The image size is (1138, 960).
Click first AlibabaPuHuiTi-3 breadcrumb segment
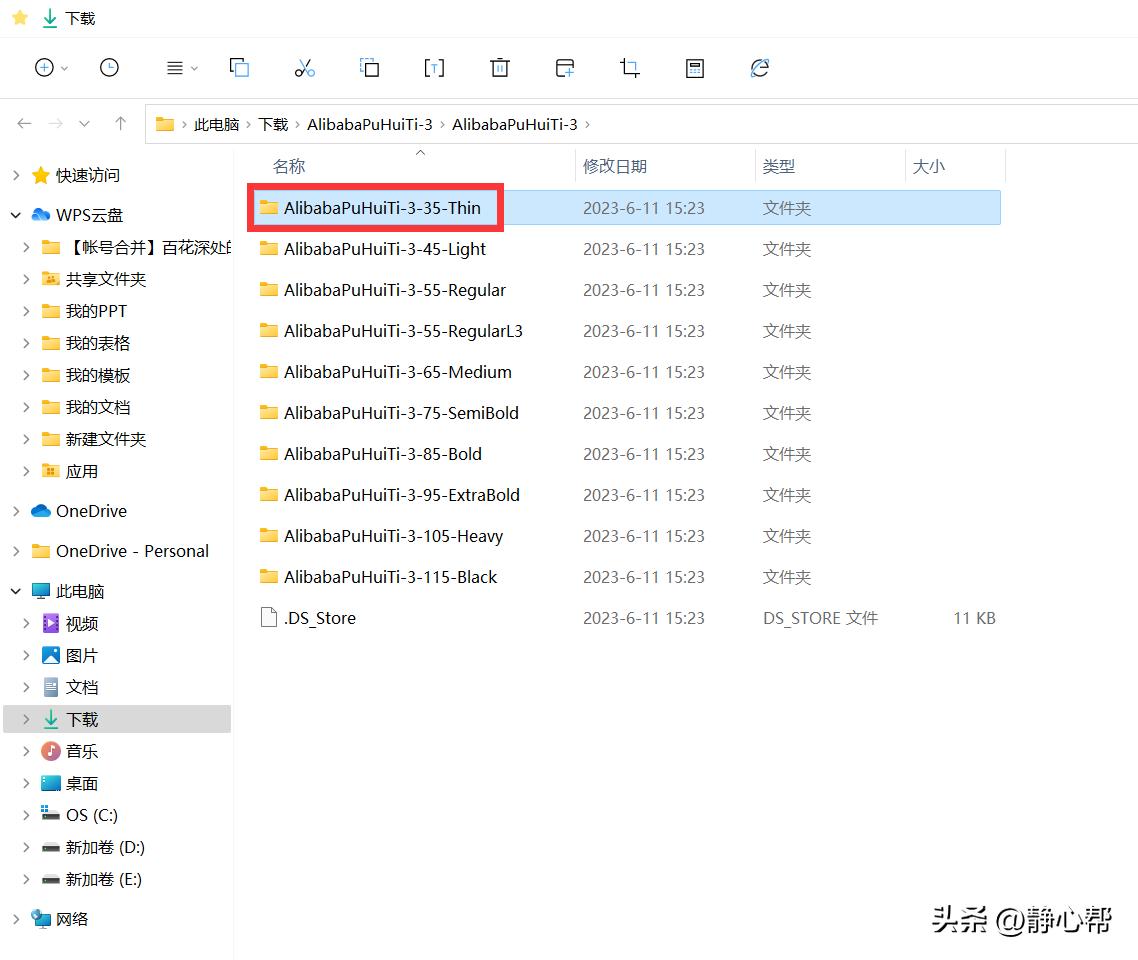369,125
